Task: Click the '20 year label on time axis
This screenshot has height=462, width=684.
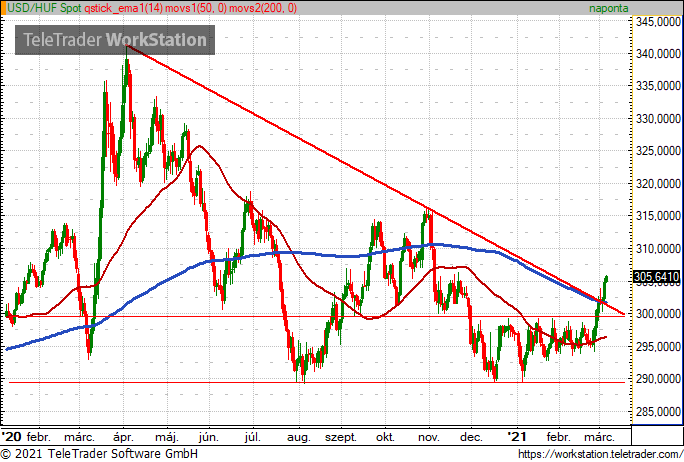Action: pos(12,437)
